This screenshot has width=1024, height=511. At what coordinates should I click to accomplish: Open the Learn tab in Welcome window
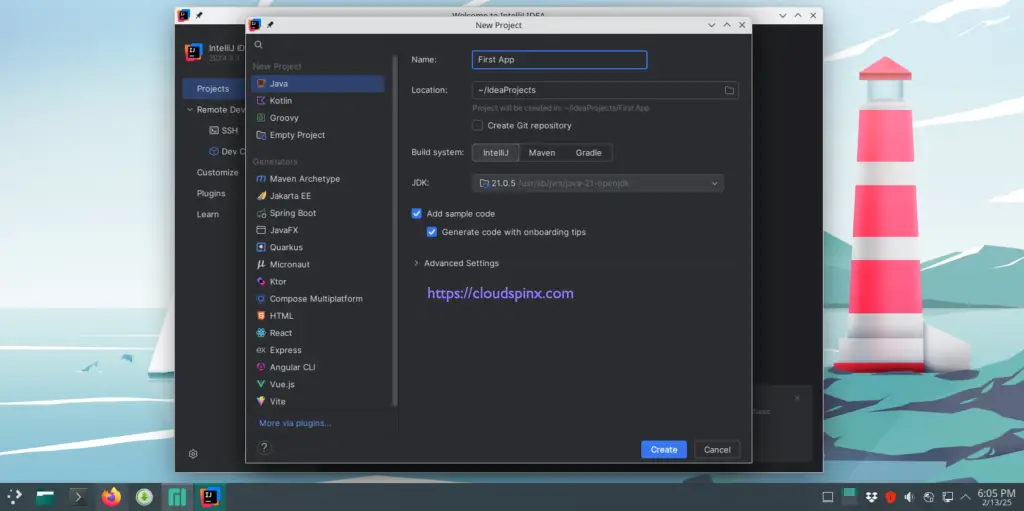click(208, 214)
